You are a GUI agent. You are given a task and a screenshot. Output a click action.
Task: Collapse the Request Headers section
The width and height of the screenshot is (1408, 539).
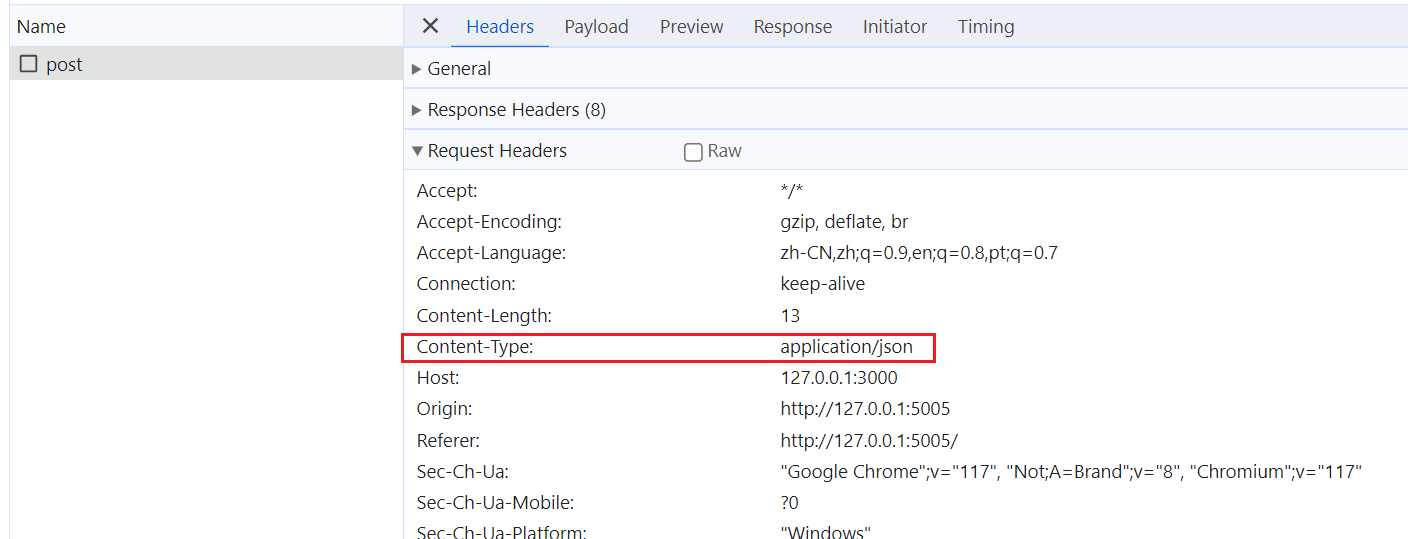[496, 151]
